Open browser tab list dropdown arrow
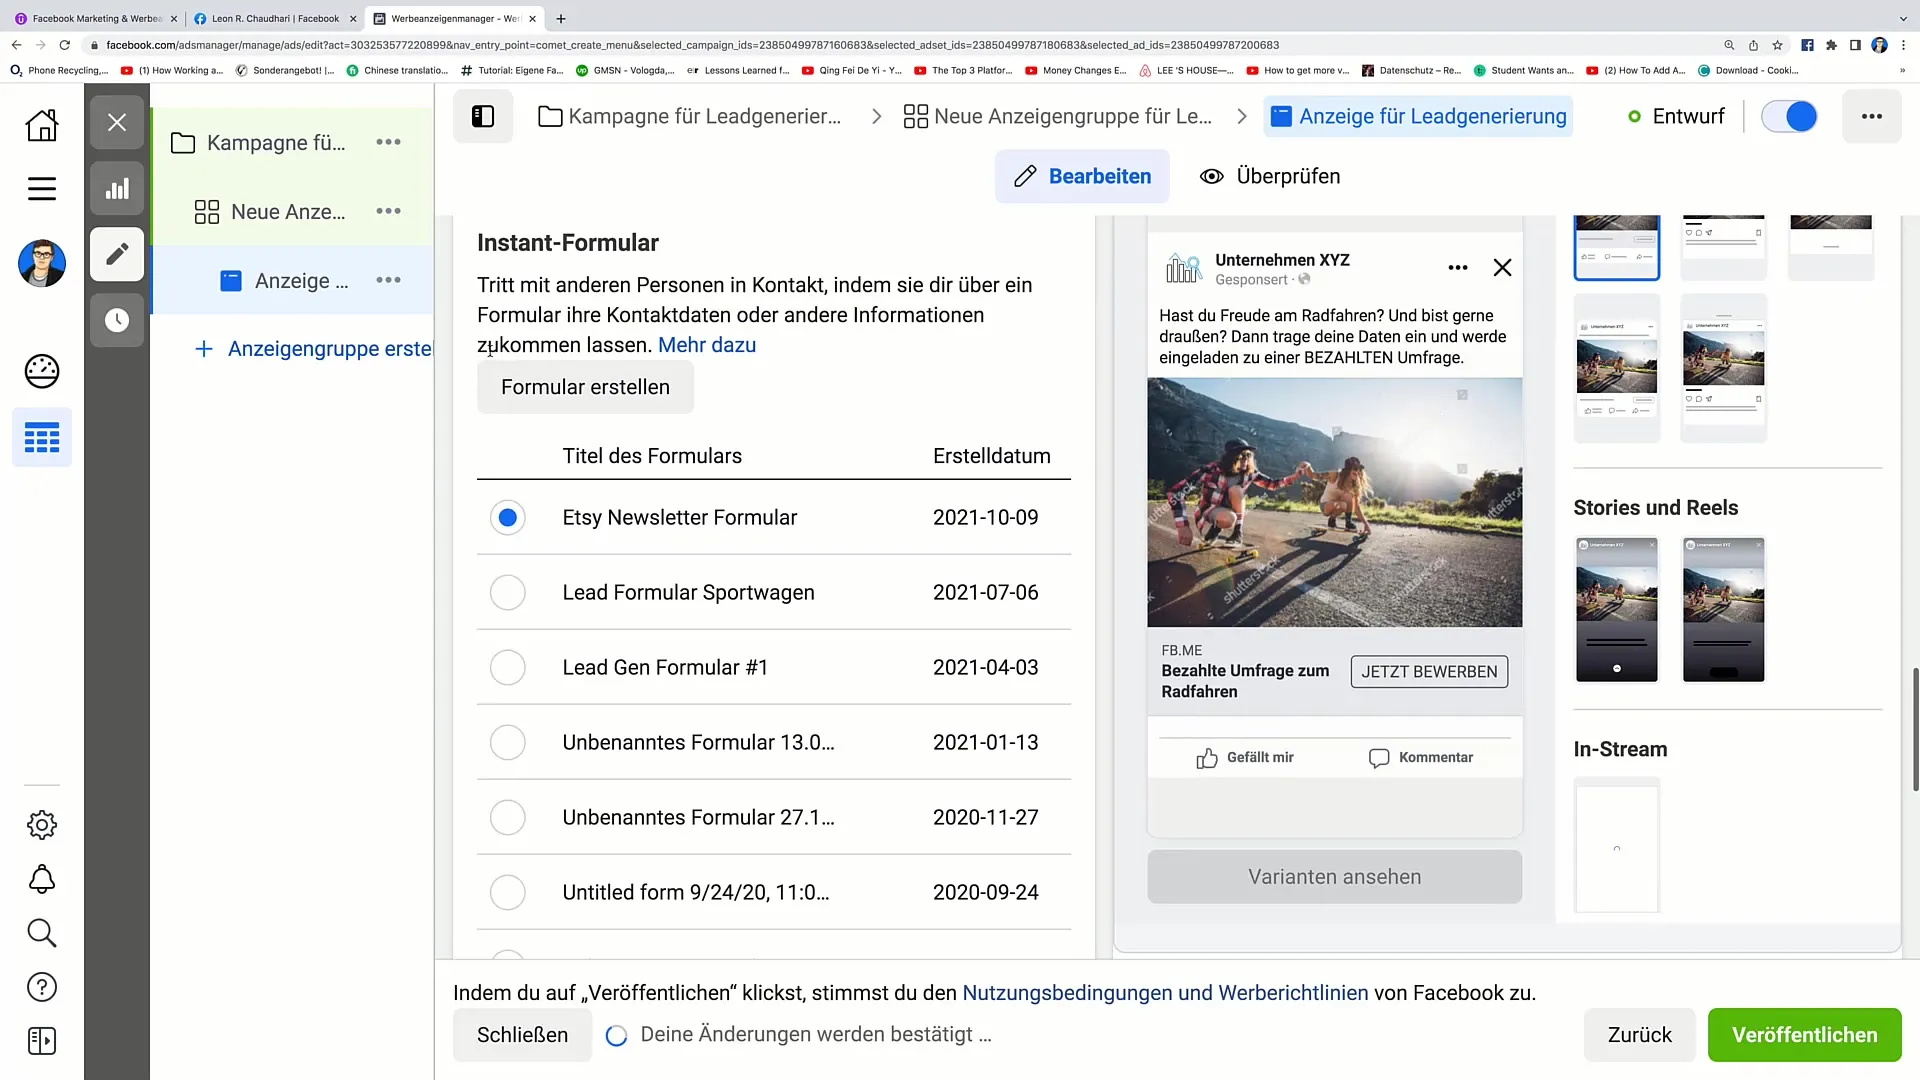 tap(1902, 18)
